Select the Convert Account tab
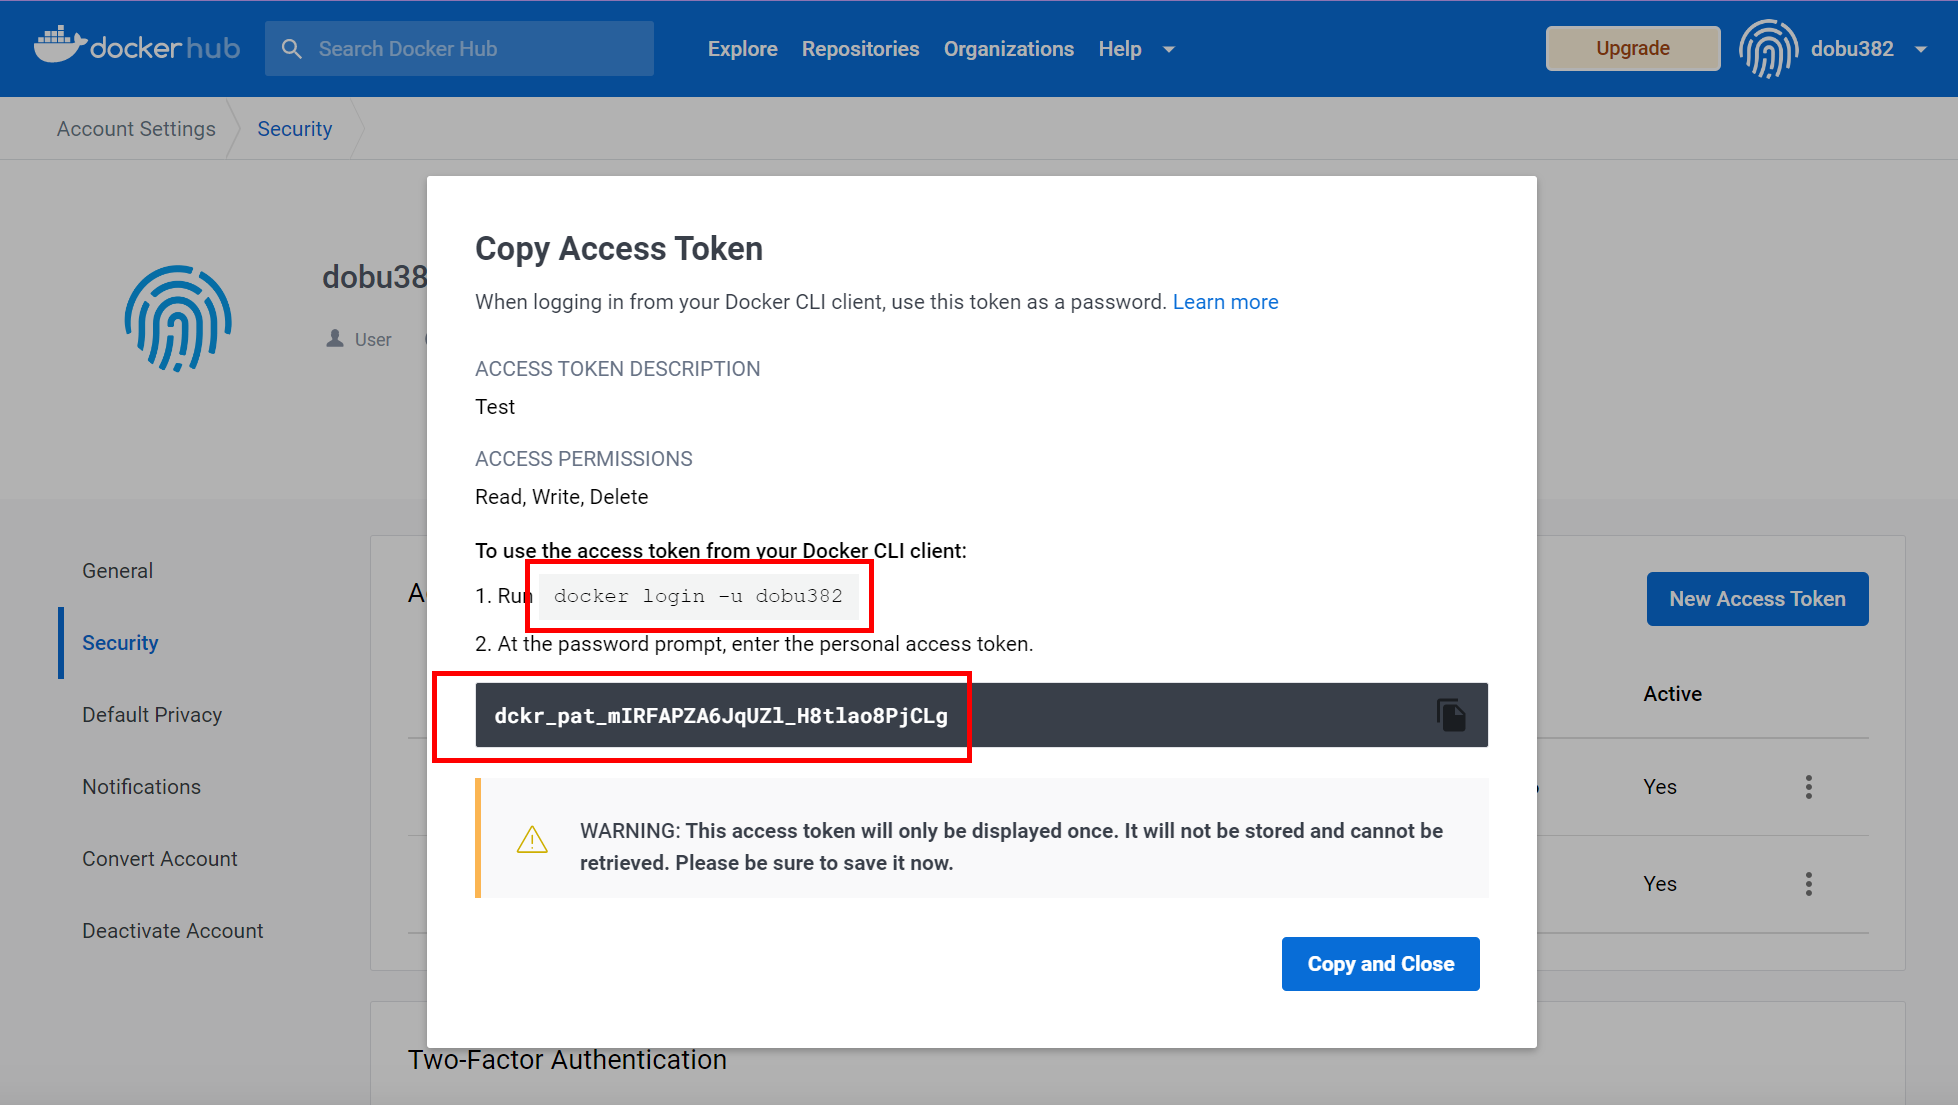Image resolution: width=1958 pixels, height=1105 pixels. click(160, 858)
